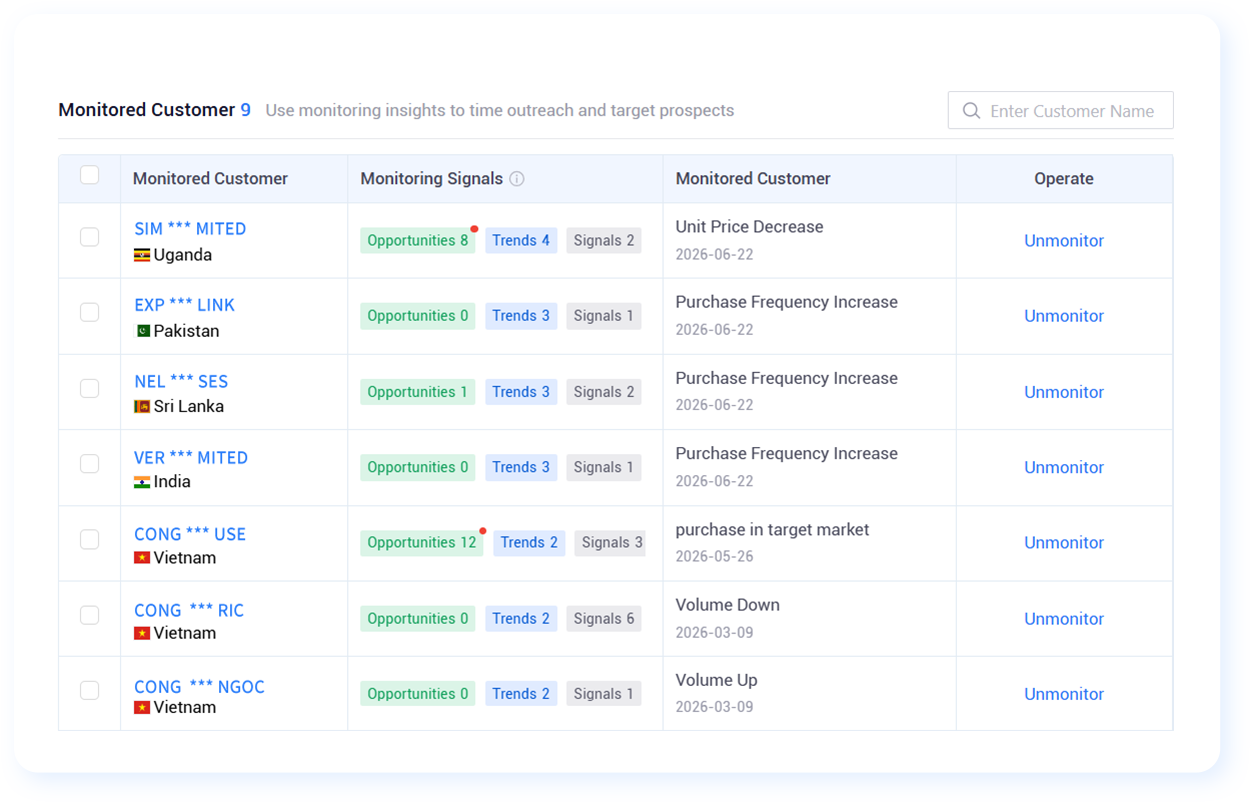This screenshot has width=1253, height=806.
Task: Open customer CONG *** USE
Action: pyautogui.click(x=190, y=534)
